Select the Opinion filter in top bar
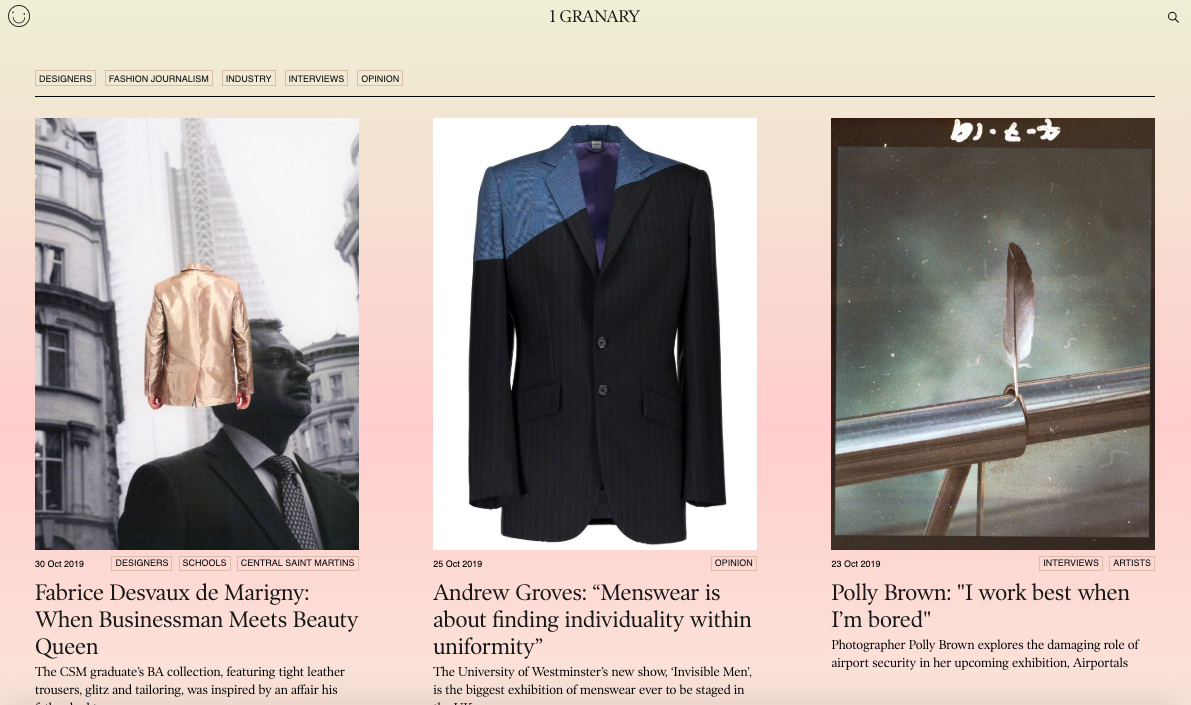 pyautogui.click(x=380, y=78)
